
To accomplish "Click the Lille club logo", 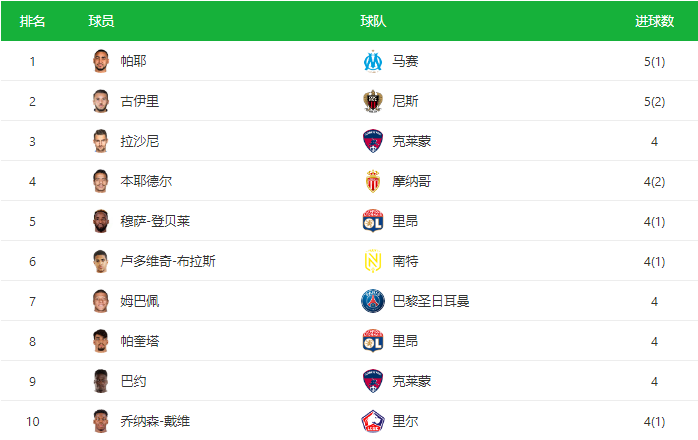I will pos(373,421).
